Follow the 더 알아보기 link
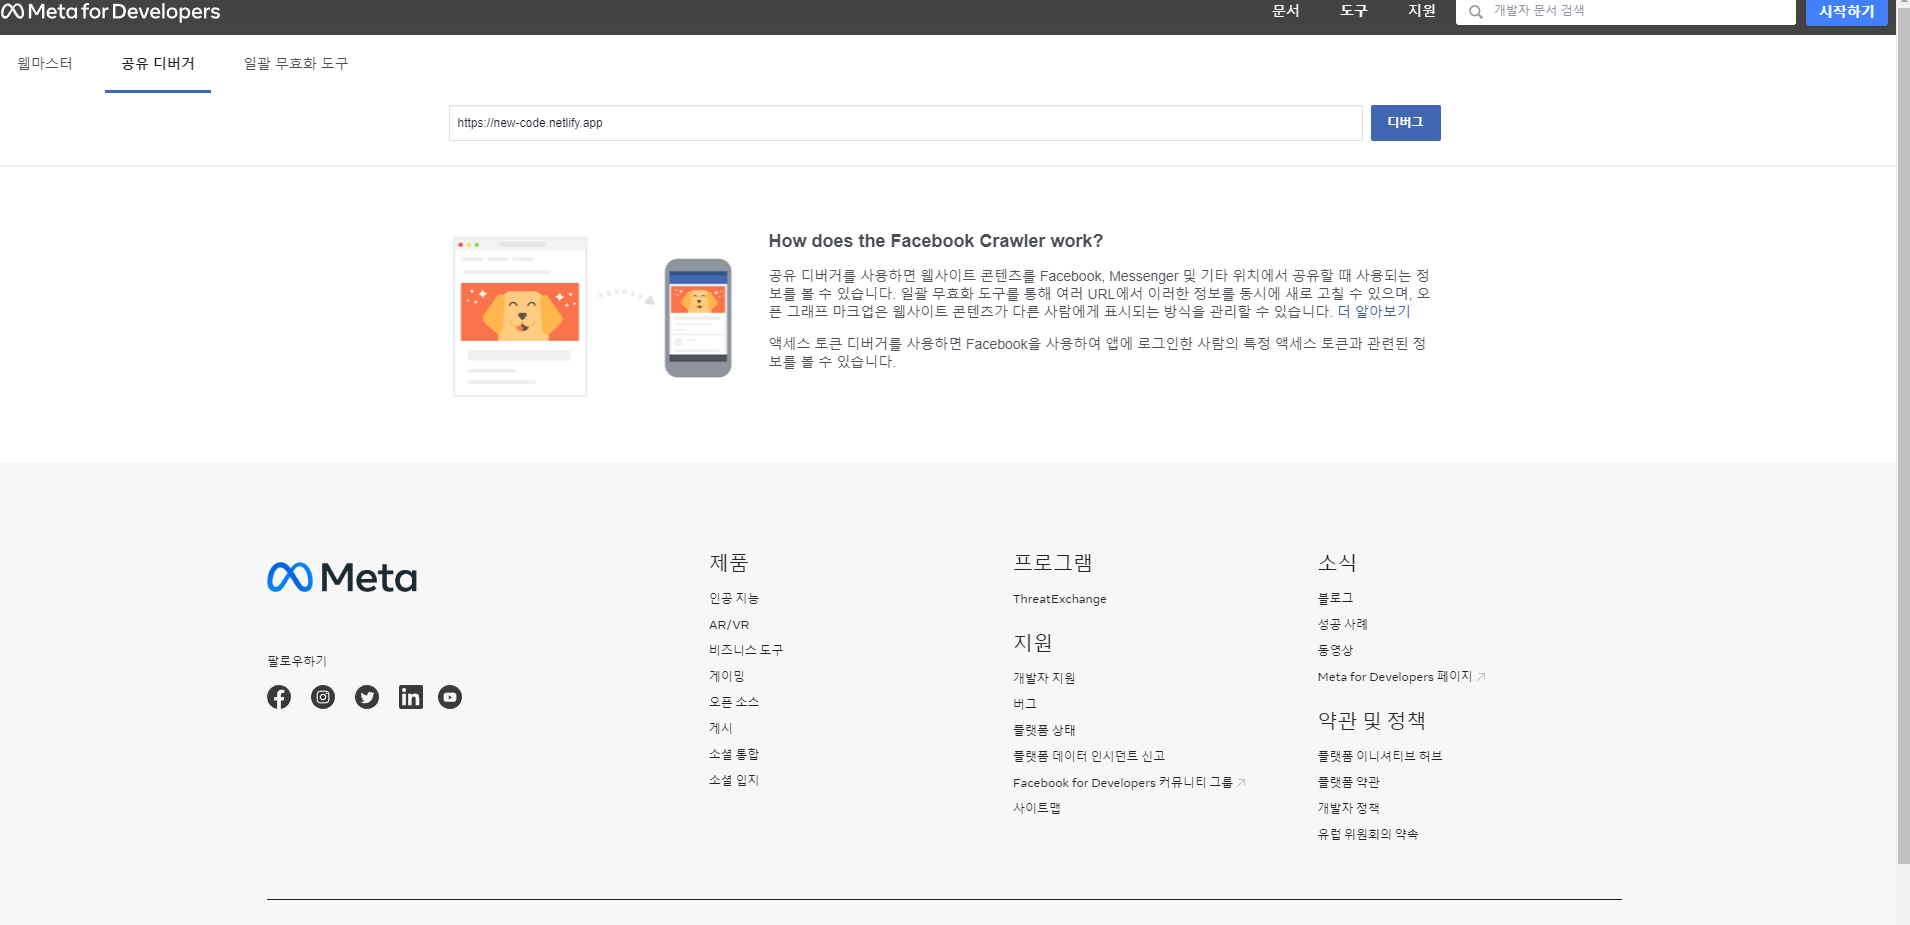This screenshot has height=925, width=1910. tap(1374, 312)
